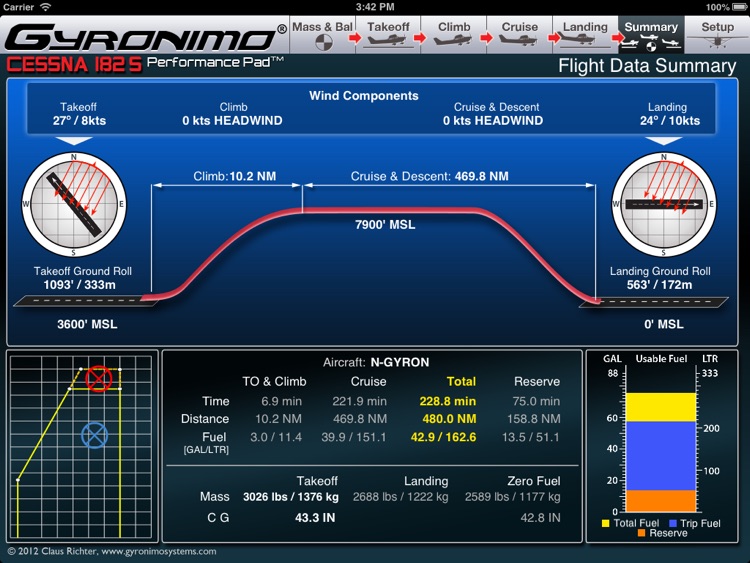Viewport: 750px width, 563px height.
Task: Click the CESSNA 182 S label
Action: click(x=74, y=65)
